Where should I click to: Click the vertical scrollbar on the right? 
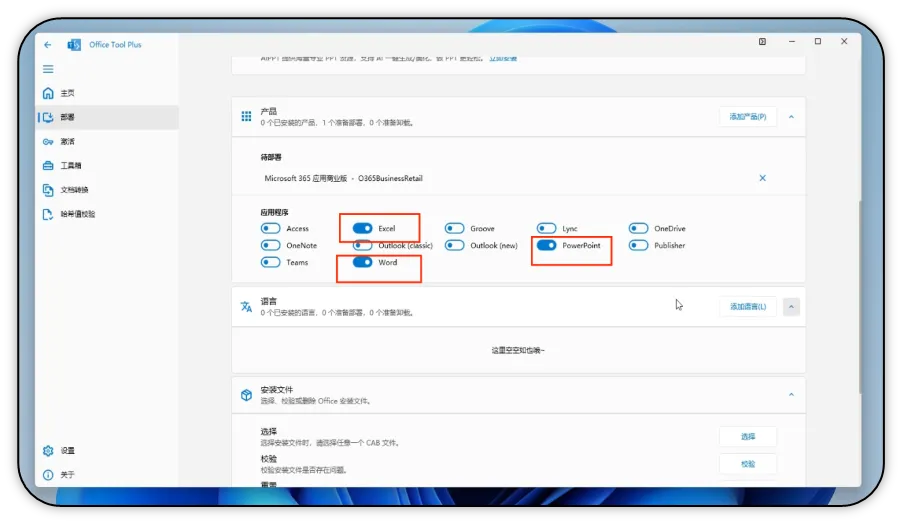[x=860, y=297]
